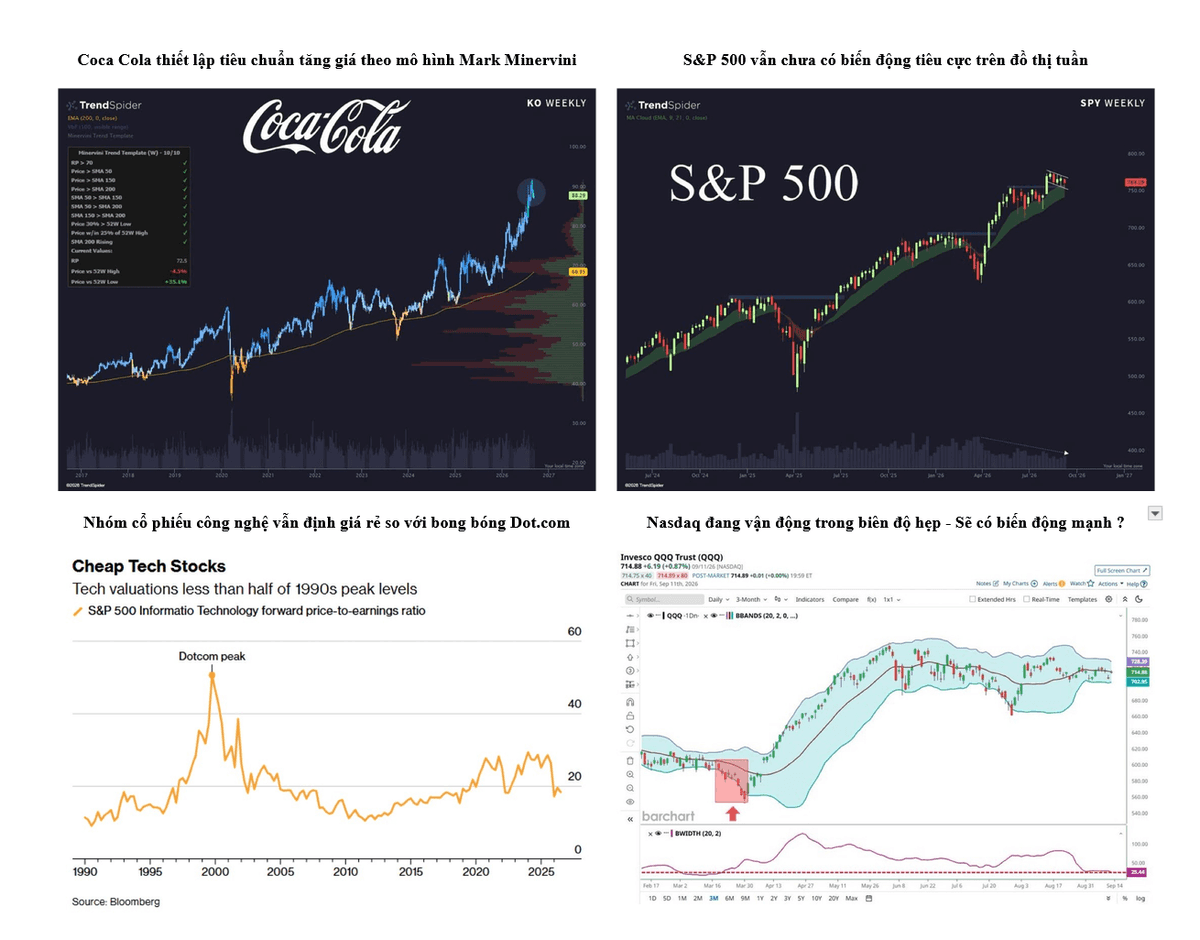Click the undo arrow in sidebar

[630, 729]
